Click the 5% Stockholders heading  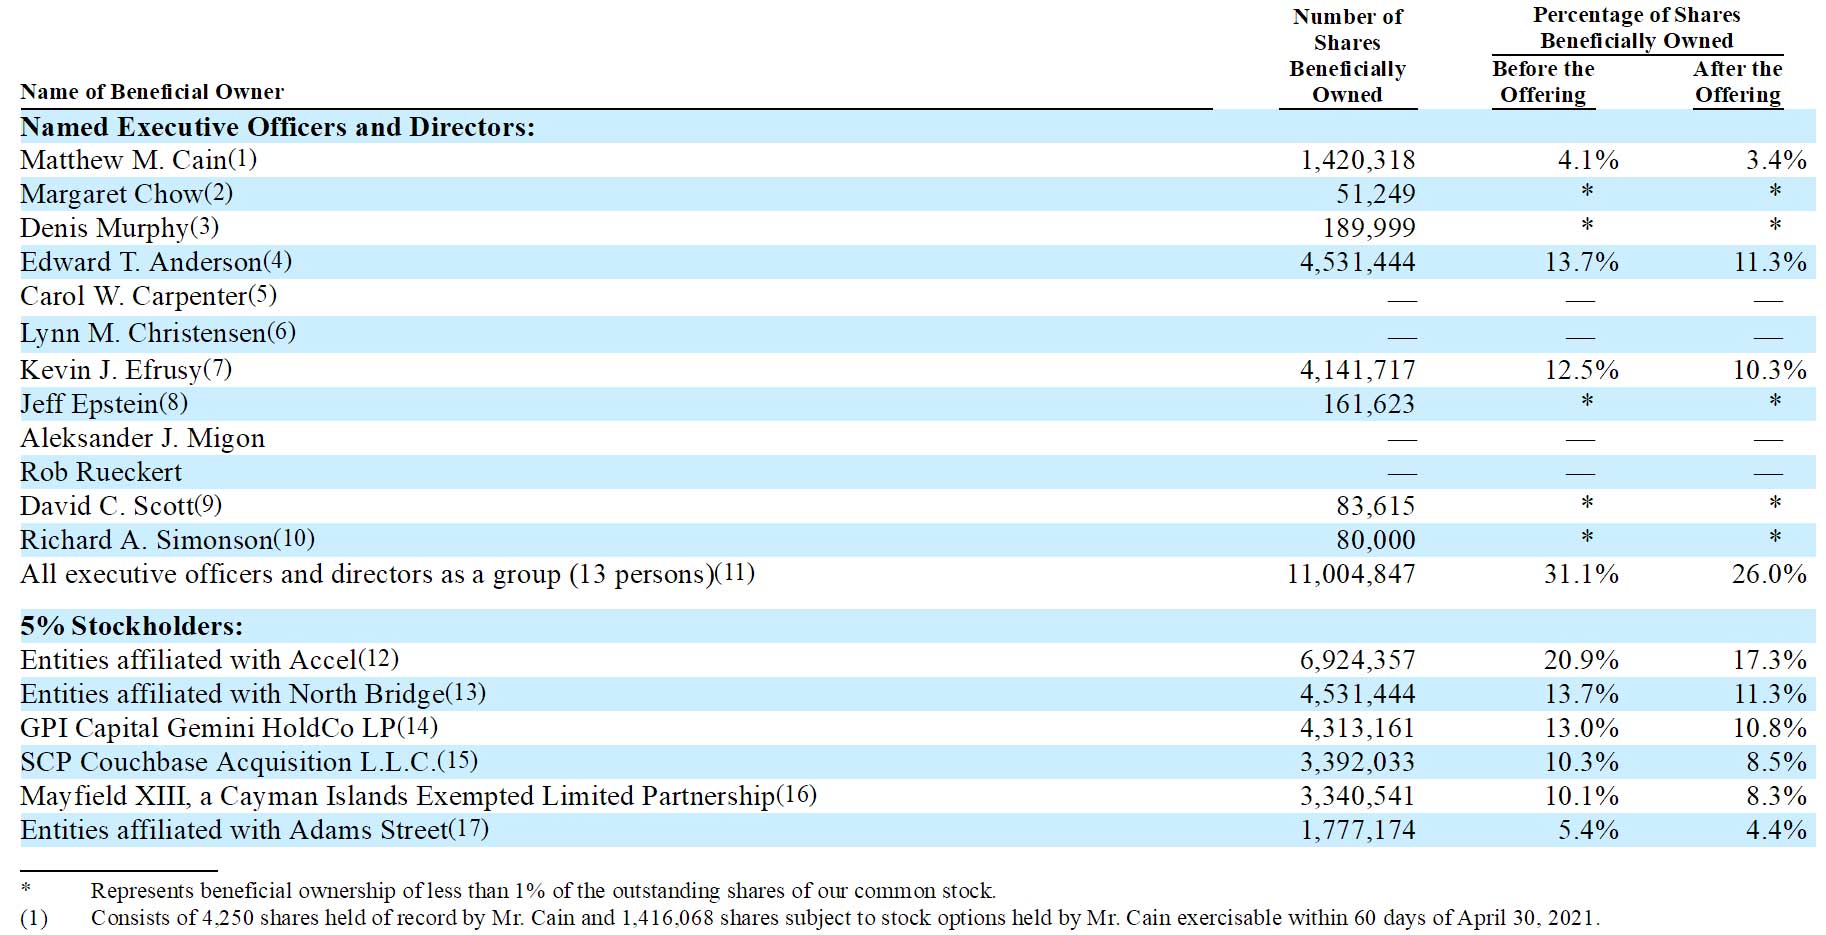tap(132, 626)
